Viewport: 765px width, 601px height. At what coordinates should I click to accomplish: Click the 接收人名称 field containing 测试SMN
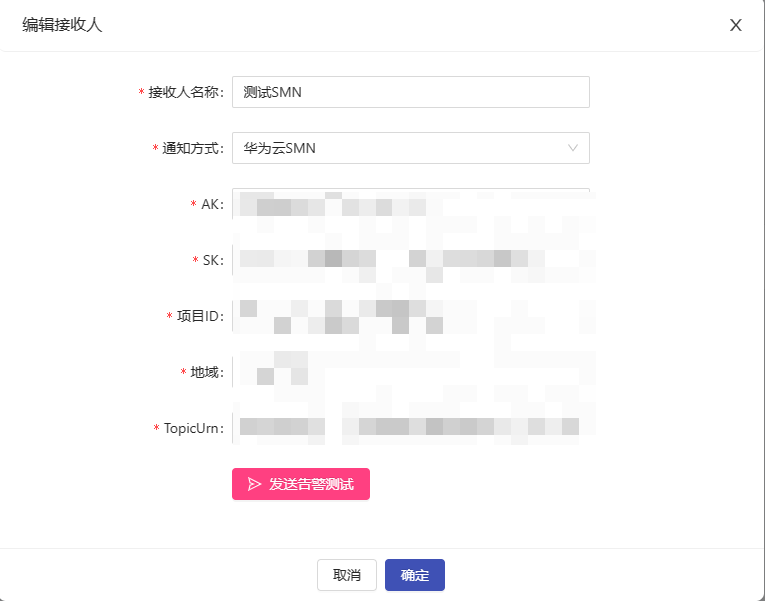410,92
